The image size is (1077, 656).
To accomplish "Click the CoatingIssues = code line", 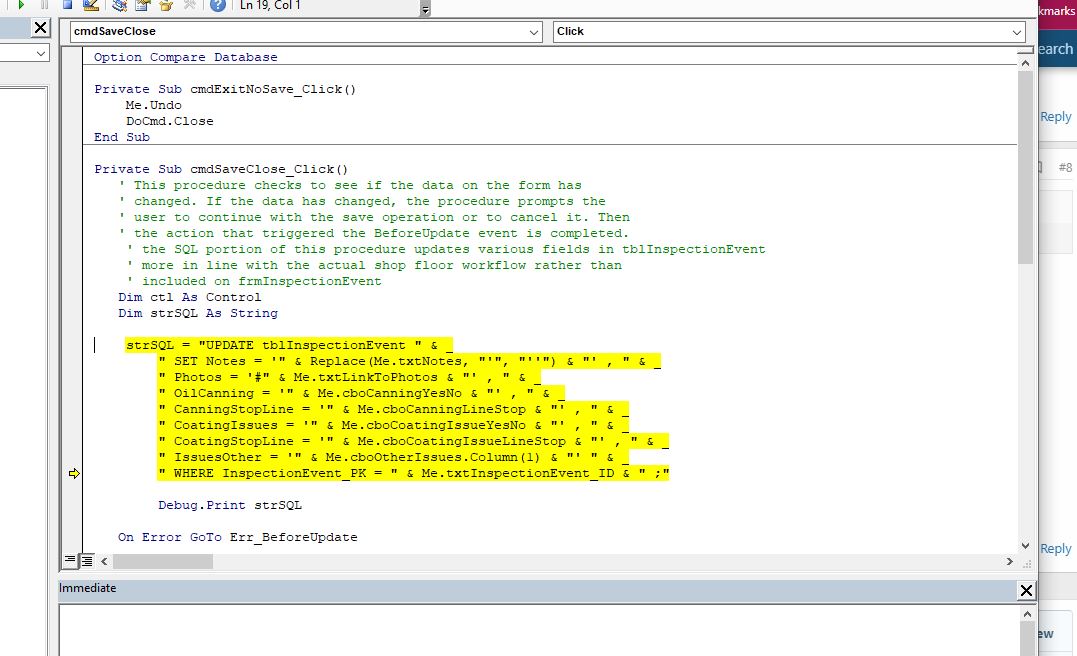I will (393, 425).
